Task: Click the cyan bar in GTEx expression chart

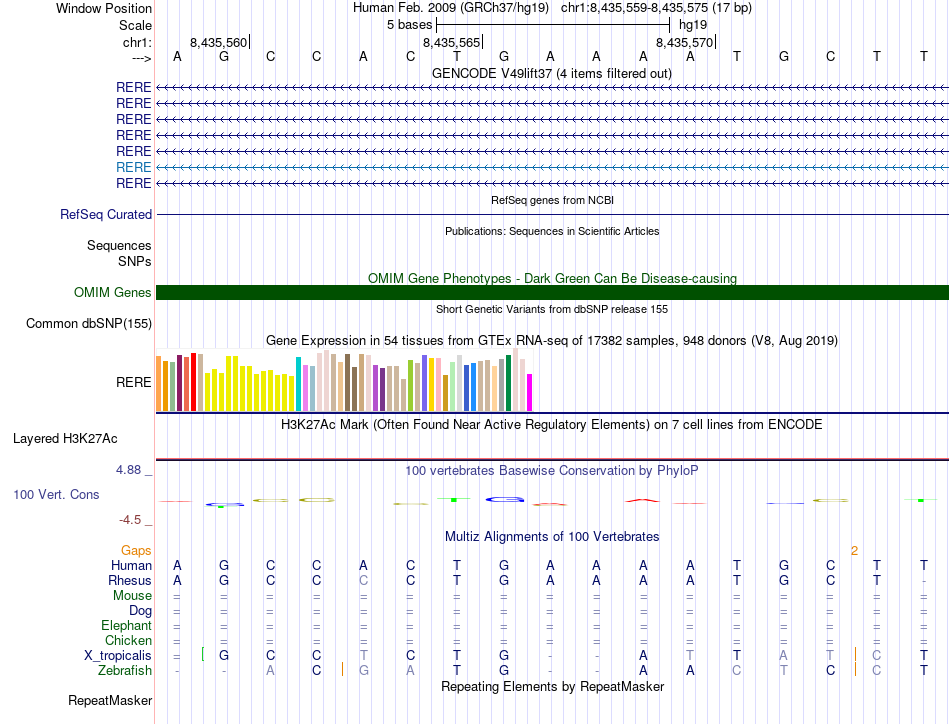Action: [x=298, y=383]
